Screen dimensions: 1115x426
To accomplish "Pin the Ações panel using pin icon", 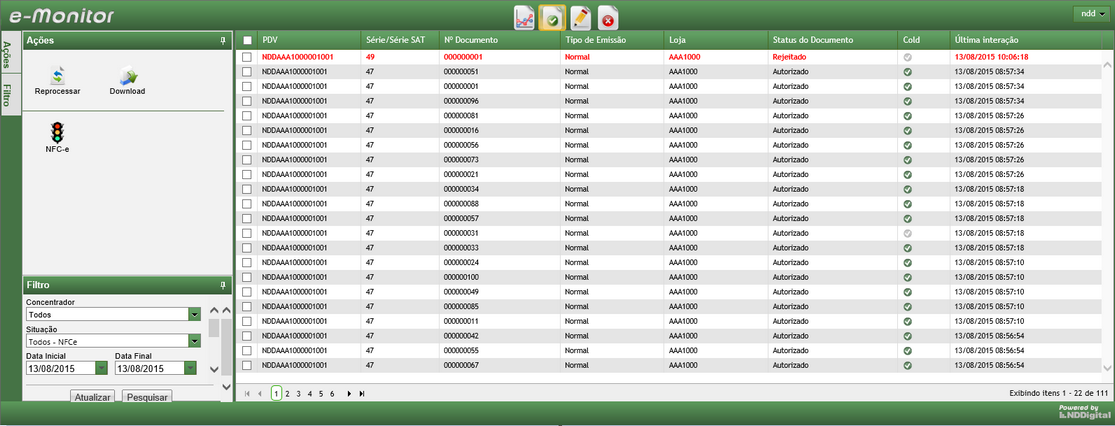I will coord(223,40).
